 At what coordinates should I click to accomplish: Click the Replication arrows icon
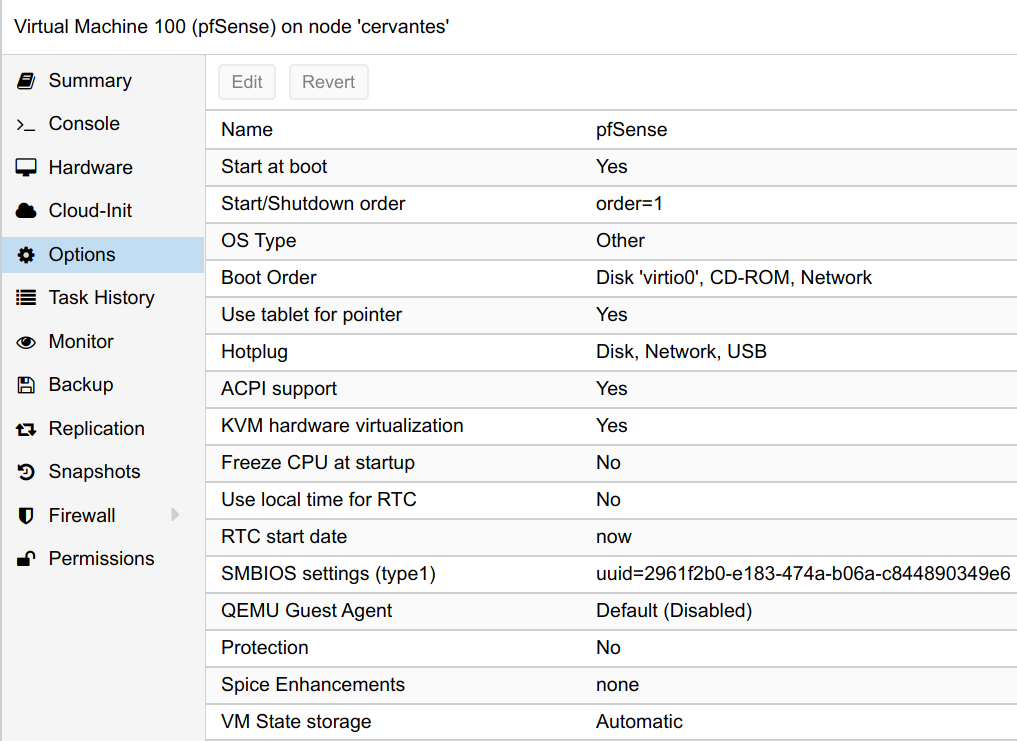pos(26,429)
